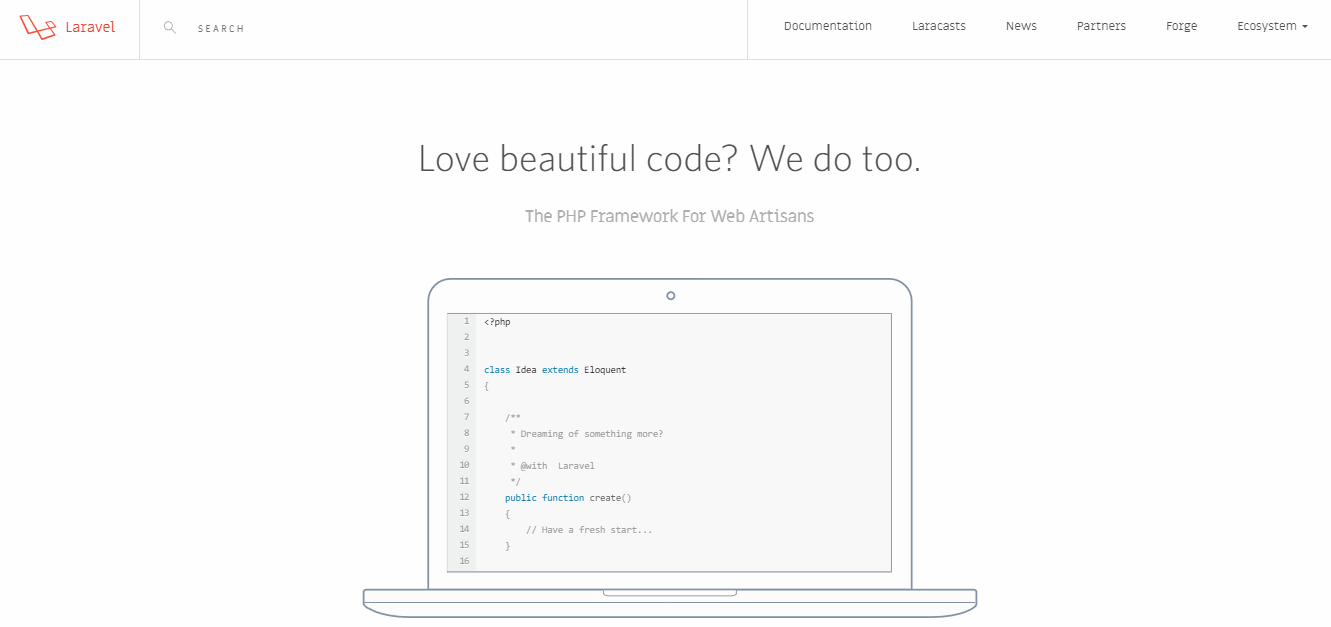1331x627 pixels.
Task: Click 'public function create()' code line
Action: pyautogui.click(x=568, y=498)
